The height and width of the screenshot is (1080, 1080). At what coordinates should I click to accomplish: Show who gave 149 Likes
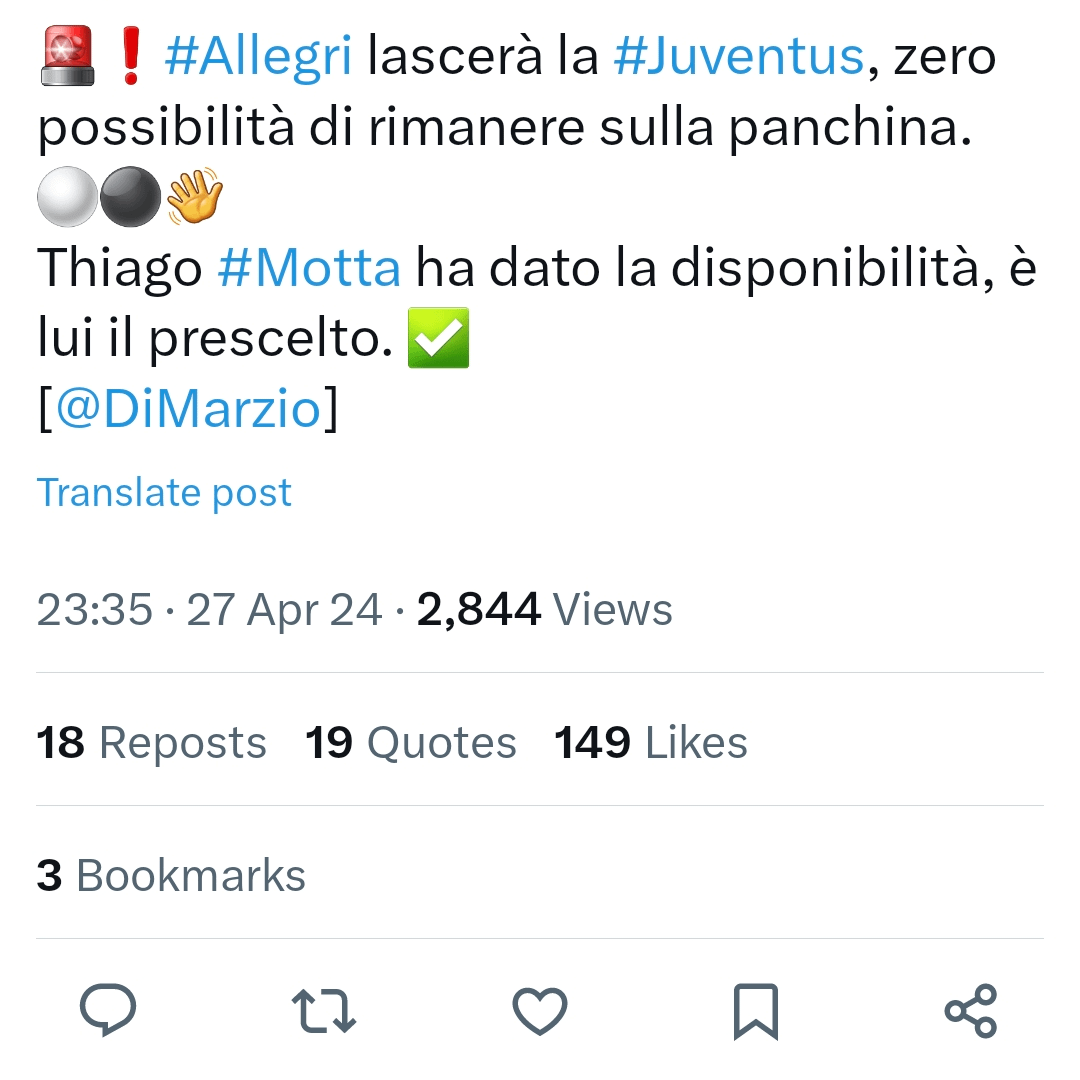pos(651,742)
